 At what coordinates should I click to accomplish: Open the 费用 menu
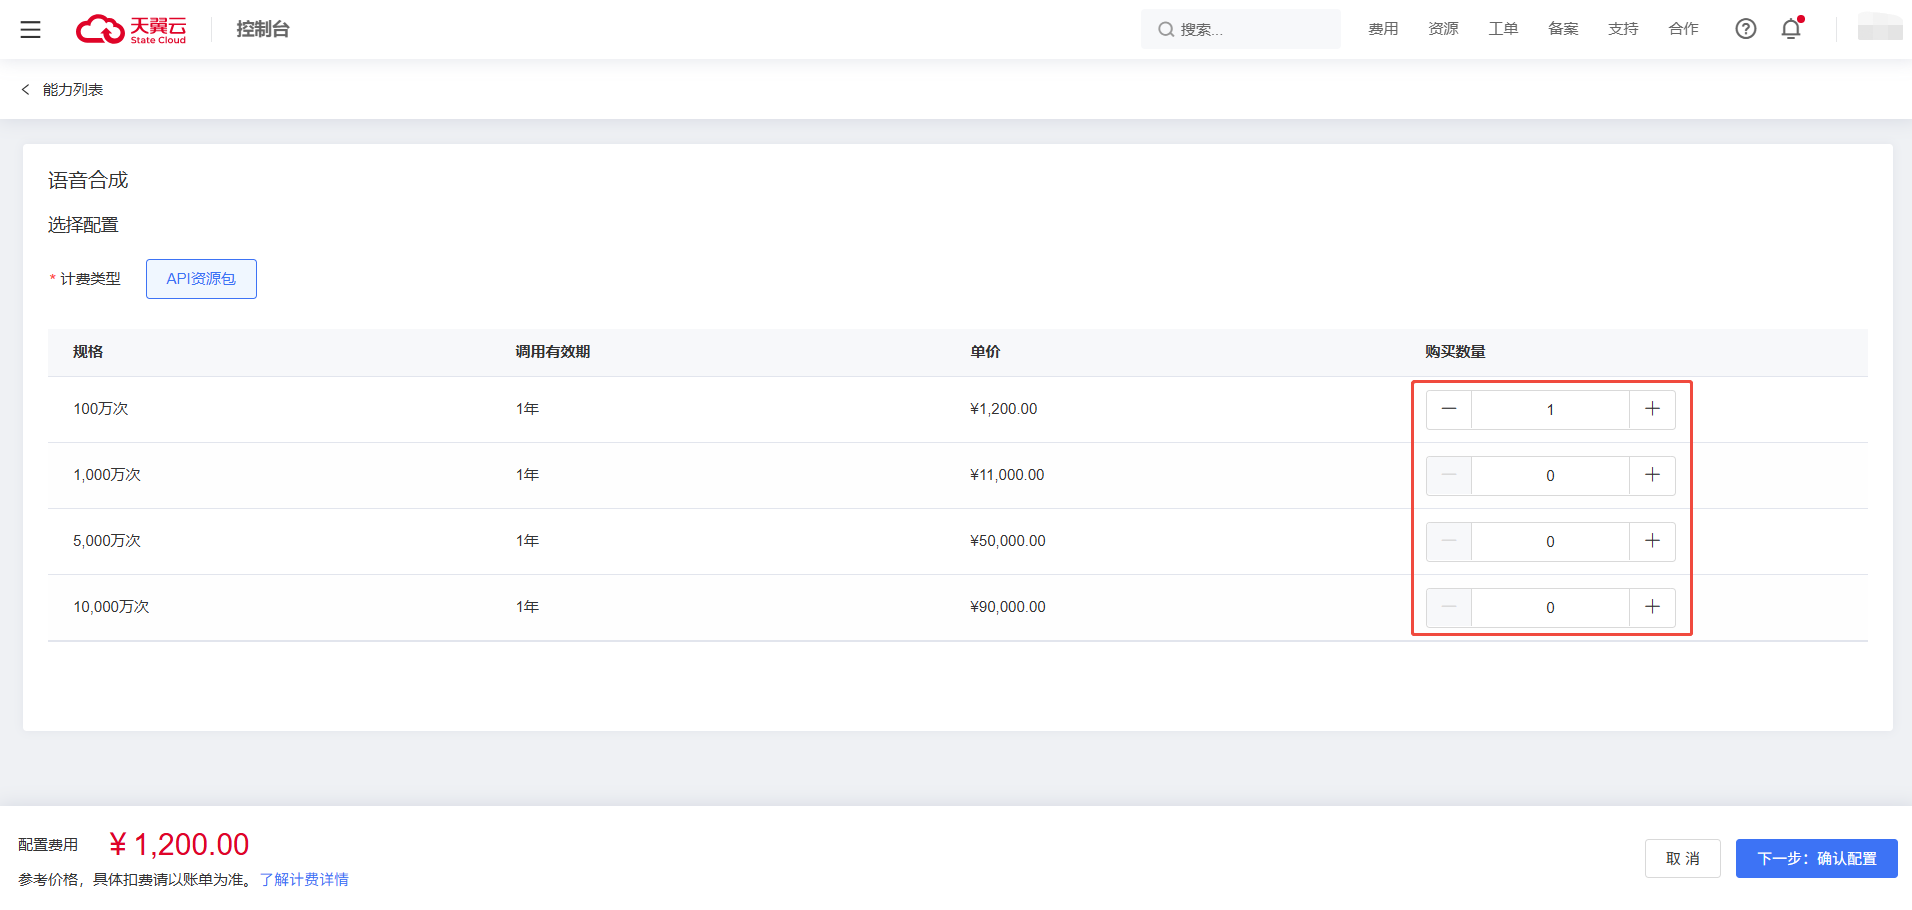pyautogui.click(x=1383, y=29)
